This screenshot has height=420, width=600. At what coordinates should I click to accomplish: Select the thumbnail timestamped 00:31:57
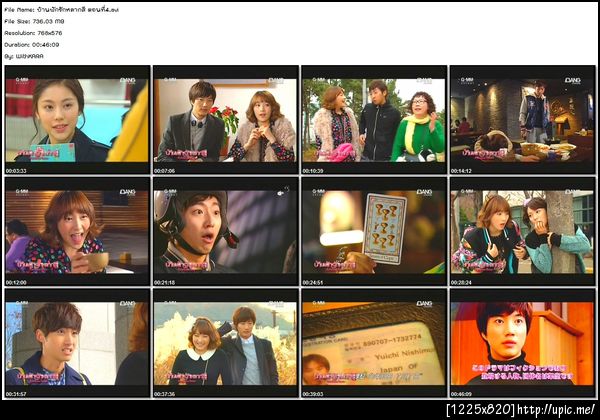point(77,343)
